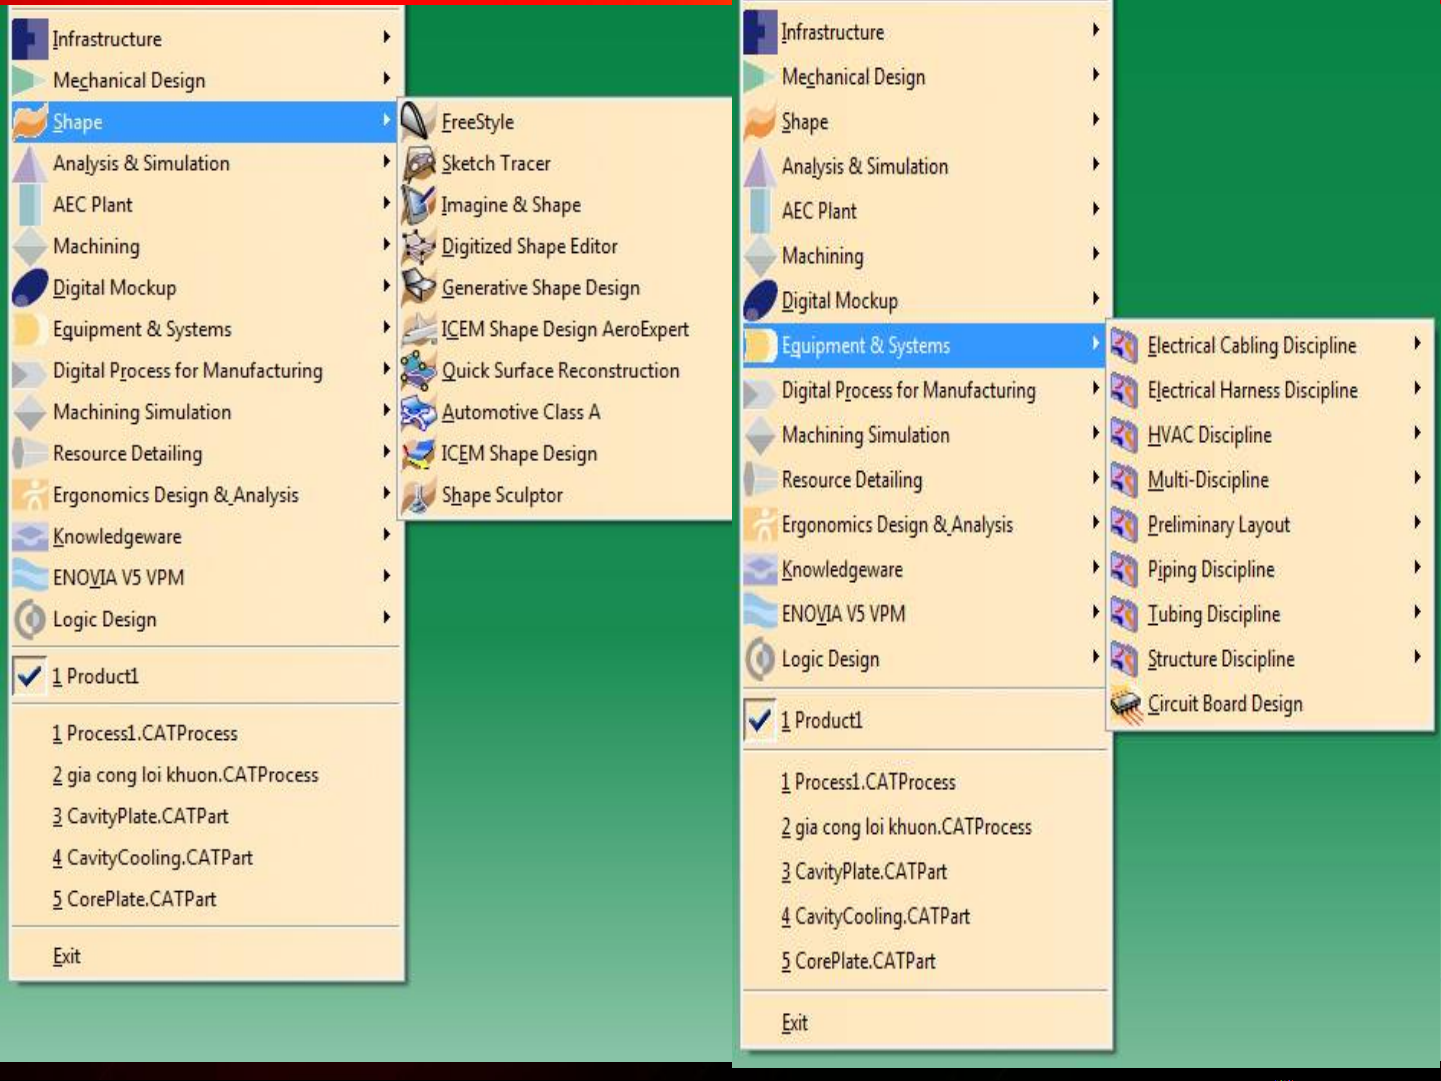
Task: Click the Sketch Tracer icon
Action: [x=418, y=163]
